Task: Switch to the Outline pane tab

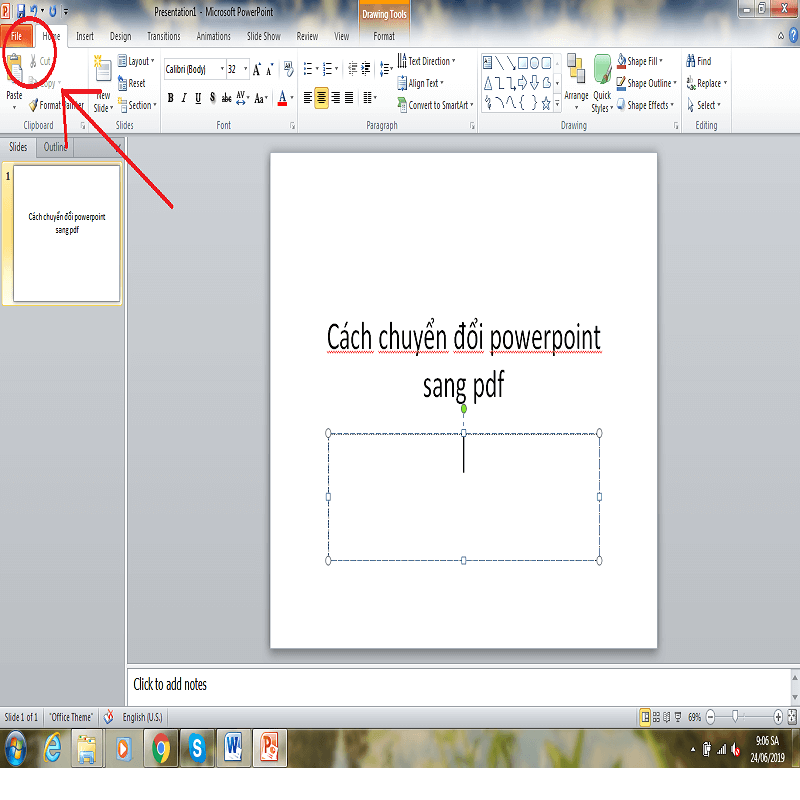Action: click(x=56, y=147)
